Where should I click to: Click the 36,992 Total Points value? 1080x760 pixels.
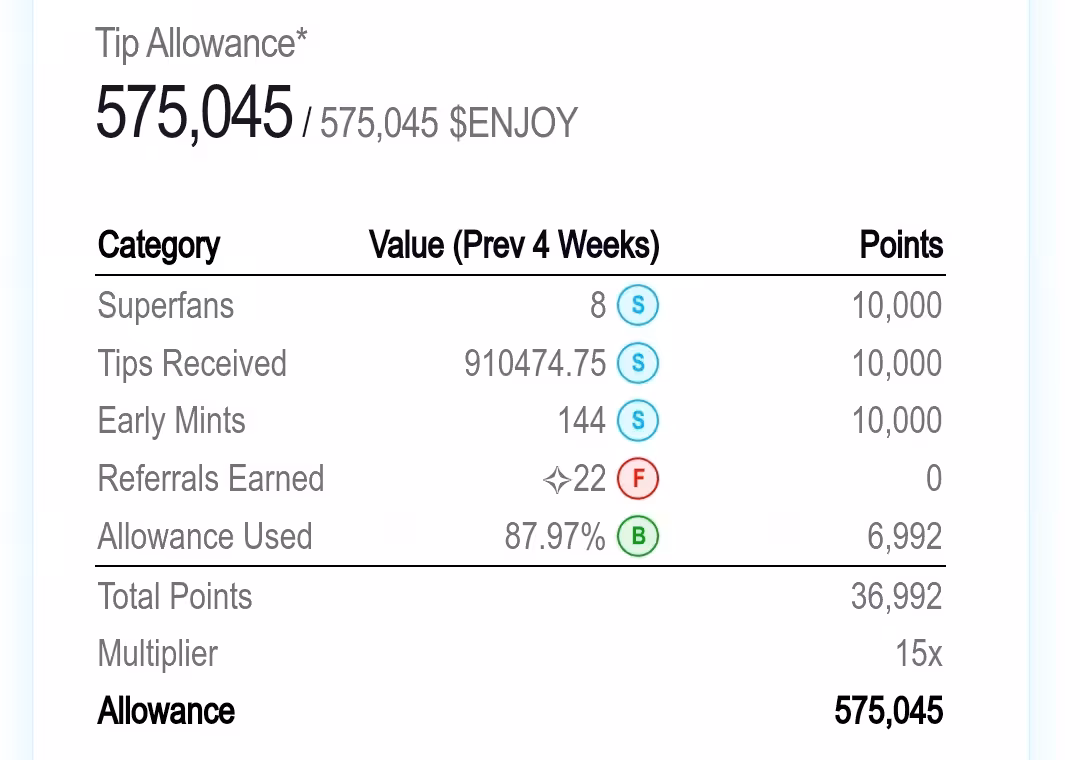point(897,597)
